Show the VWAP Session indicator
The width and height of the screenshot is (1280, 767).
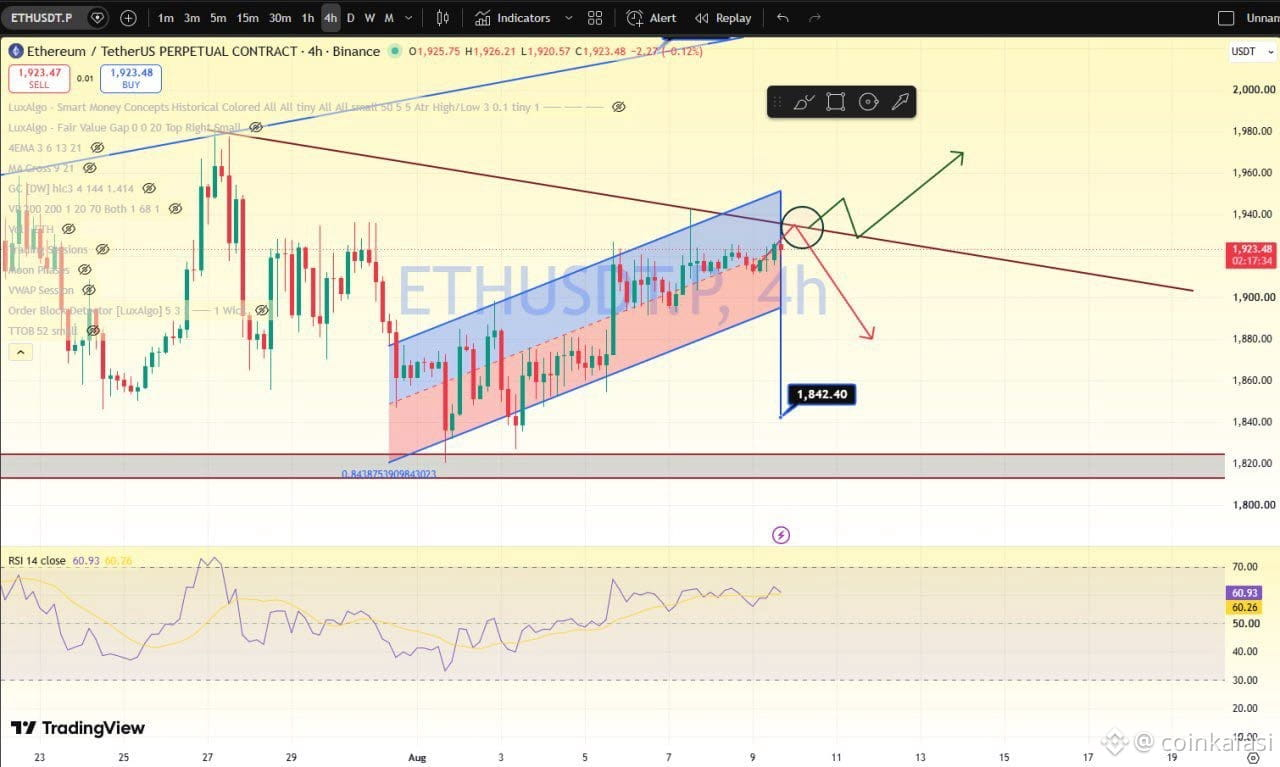click(x=89, y=290)
